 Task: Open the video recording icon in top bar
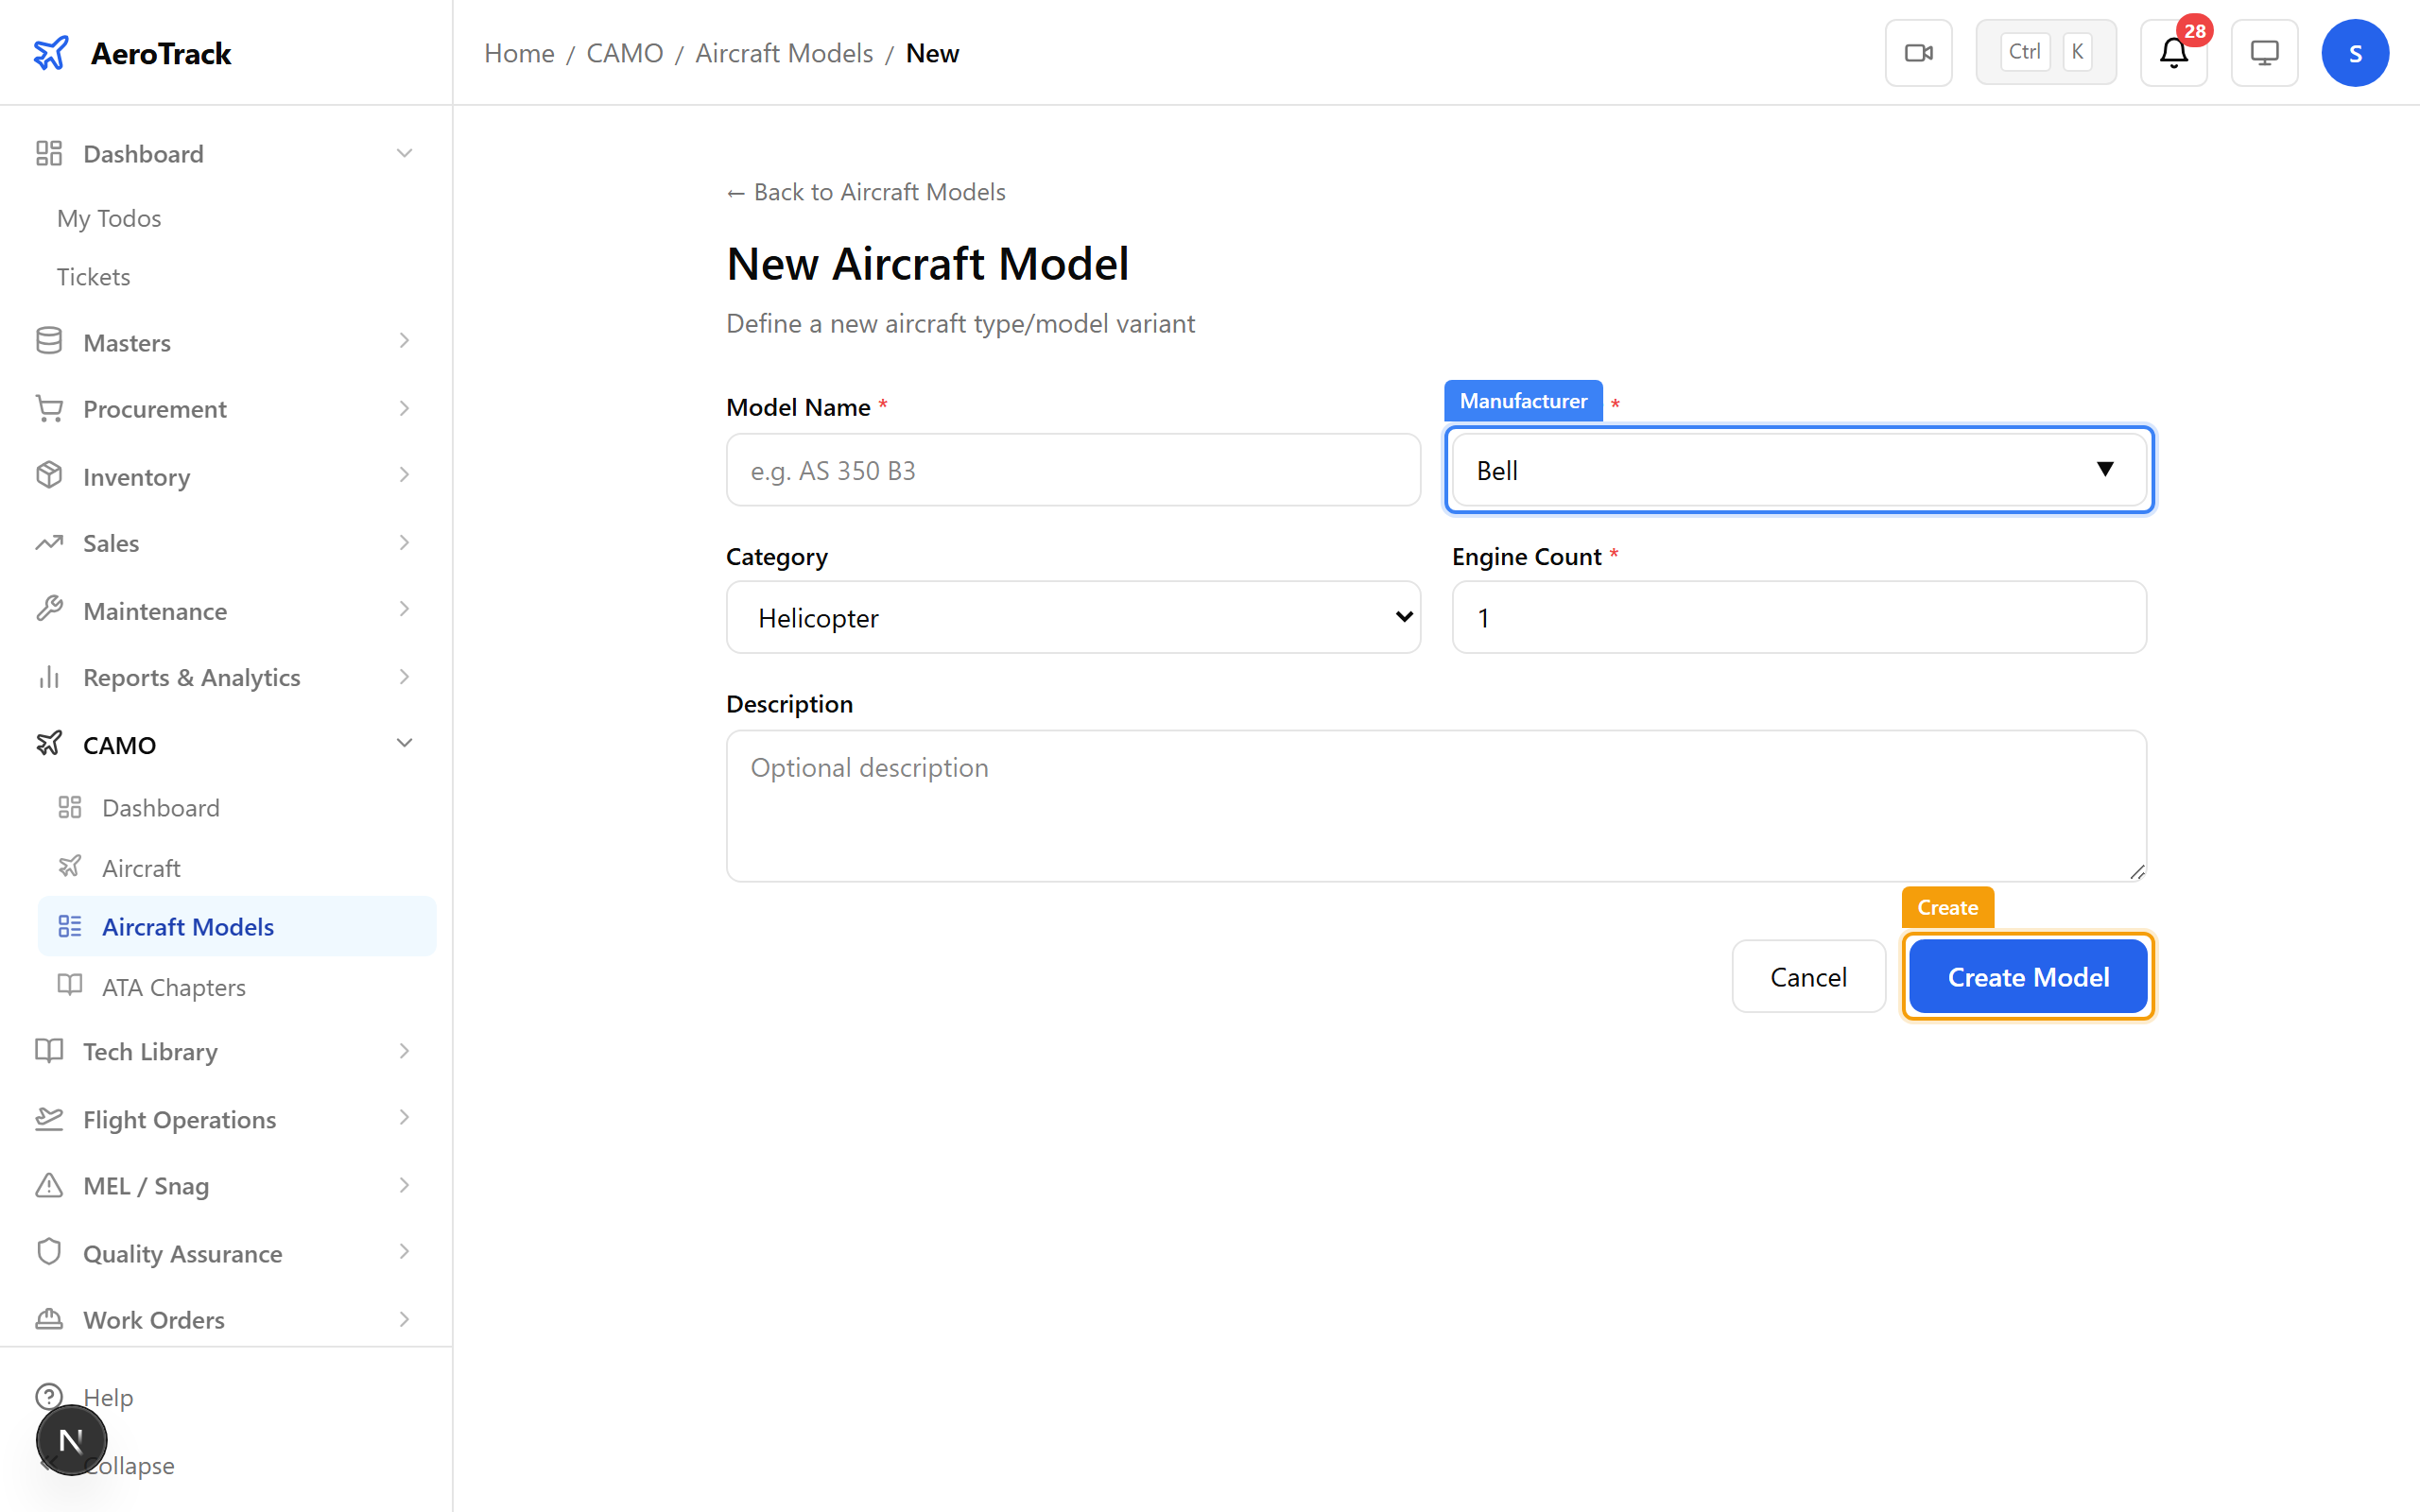pyautogui.click(x=1917, y=52)
